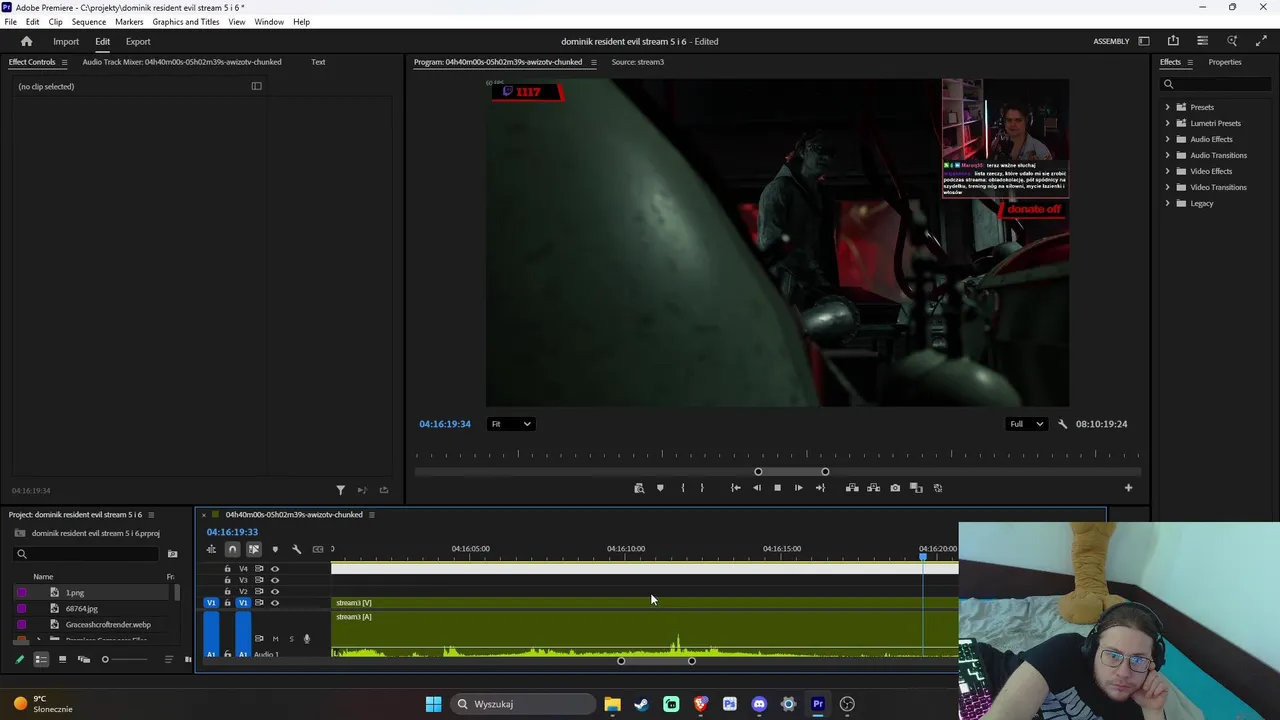This screenshot has height=720, width=1280.
Task: Solo the Audio 1 track
Action: pos(291,639)
